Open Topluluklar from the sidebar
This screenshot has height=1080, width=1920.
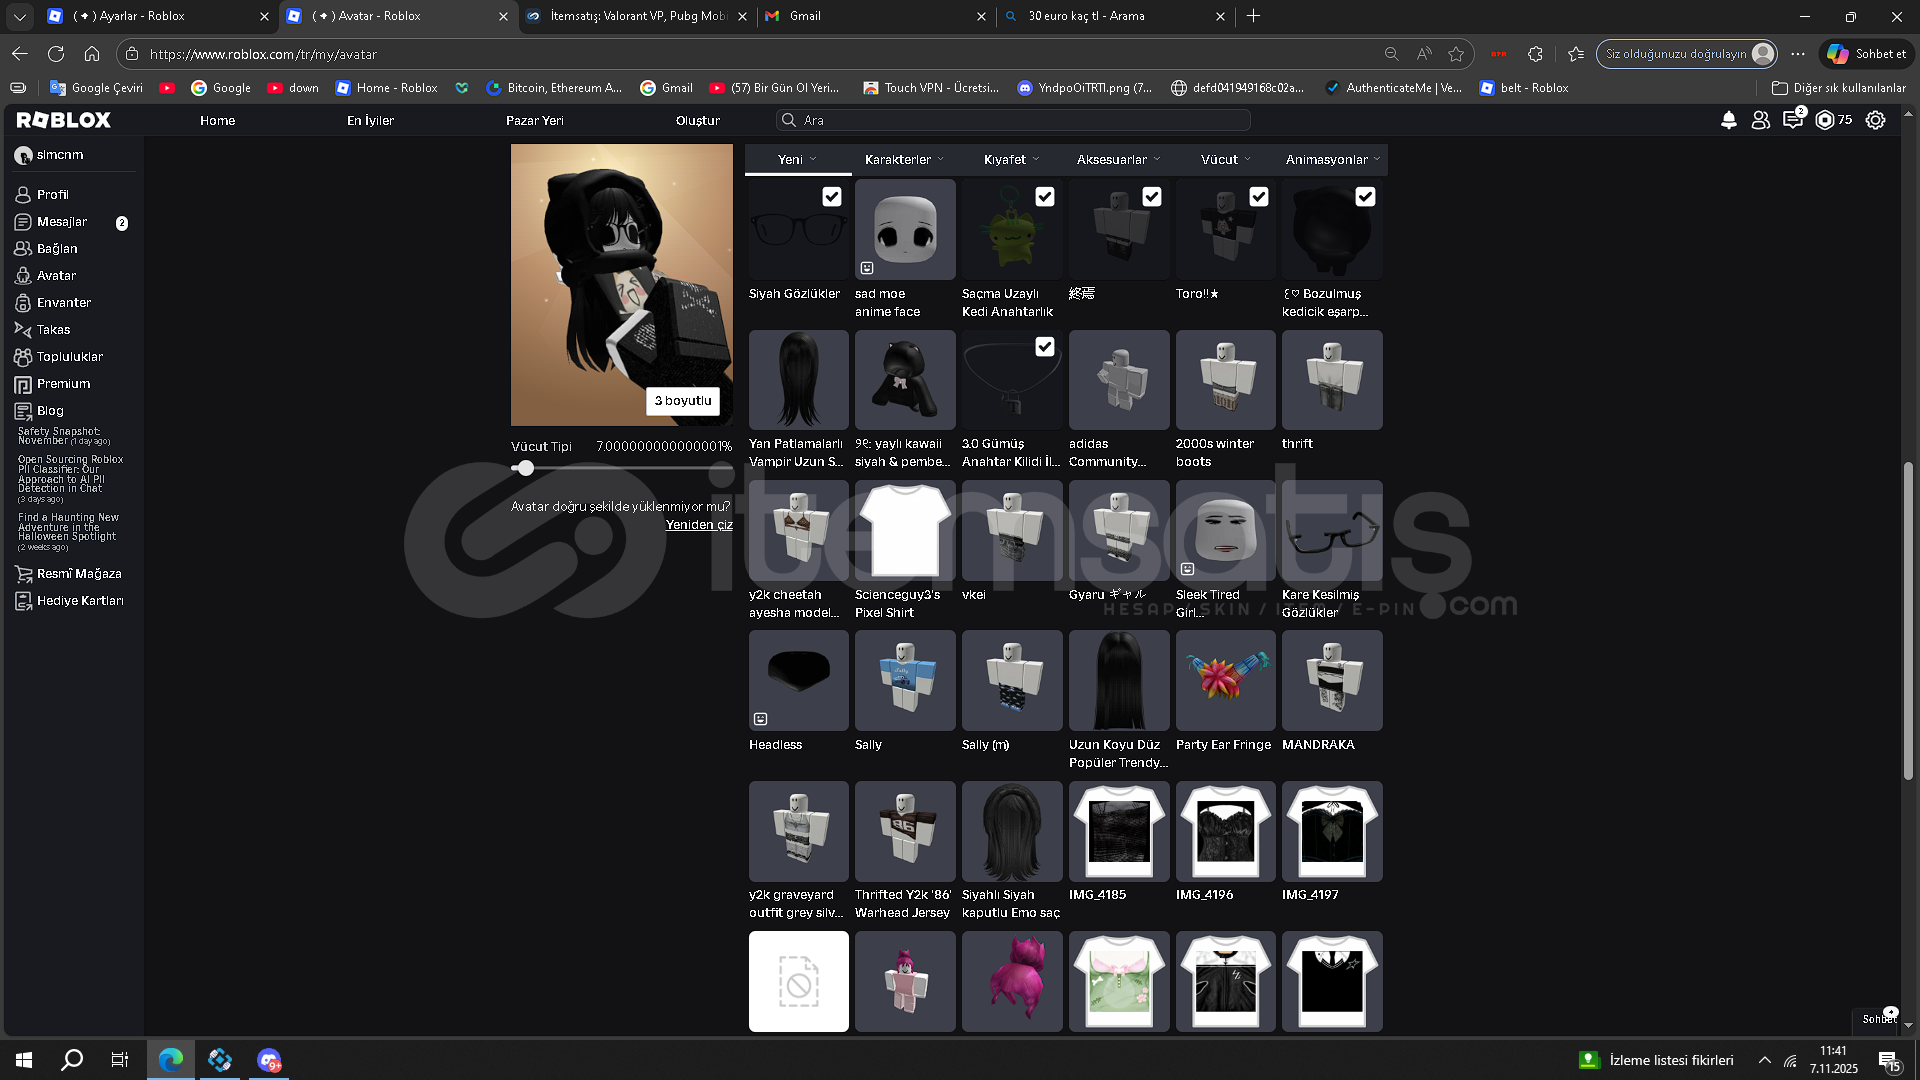(x=69, y=356)
